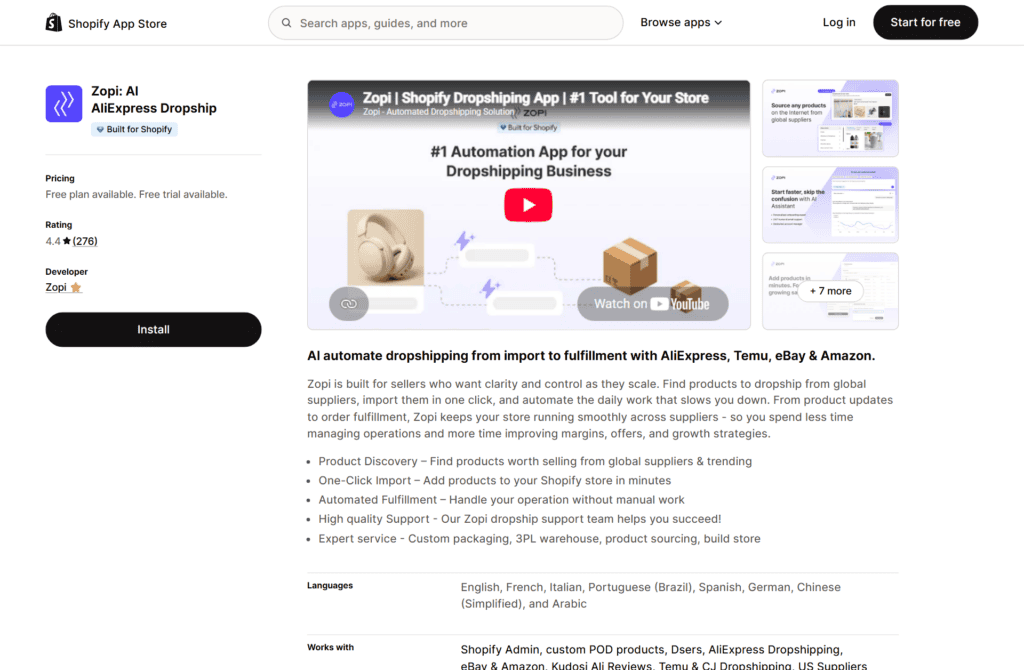Click the Start for free button
The image size is (1024, 670).
[x=925, y=22]
